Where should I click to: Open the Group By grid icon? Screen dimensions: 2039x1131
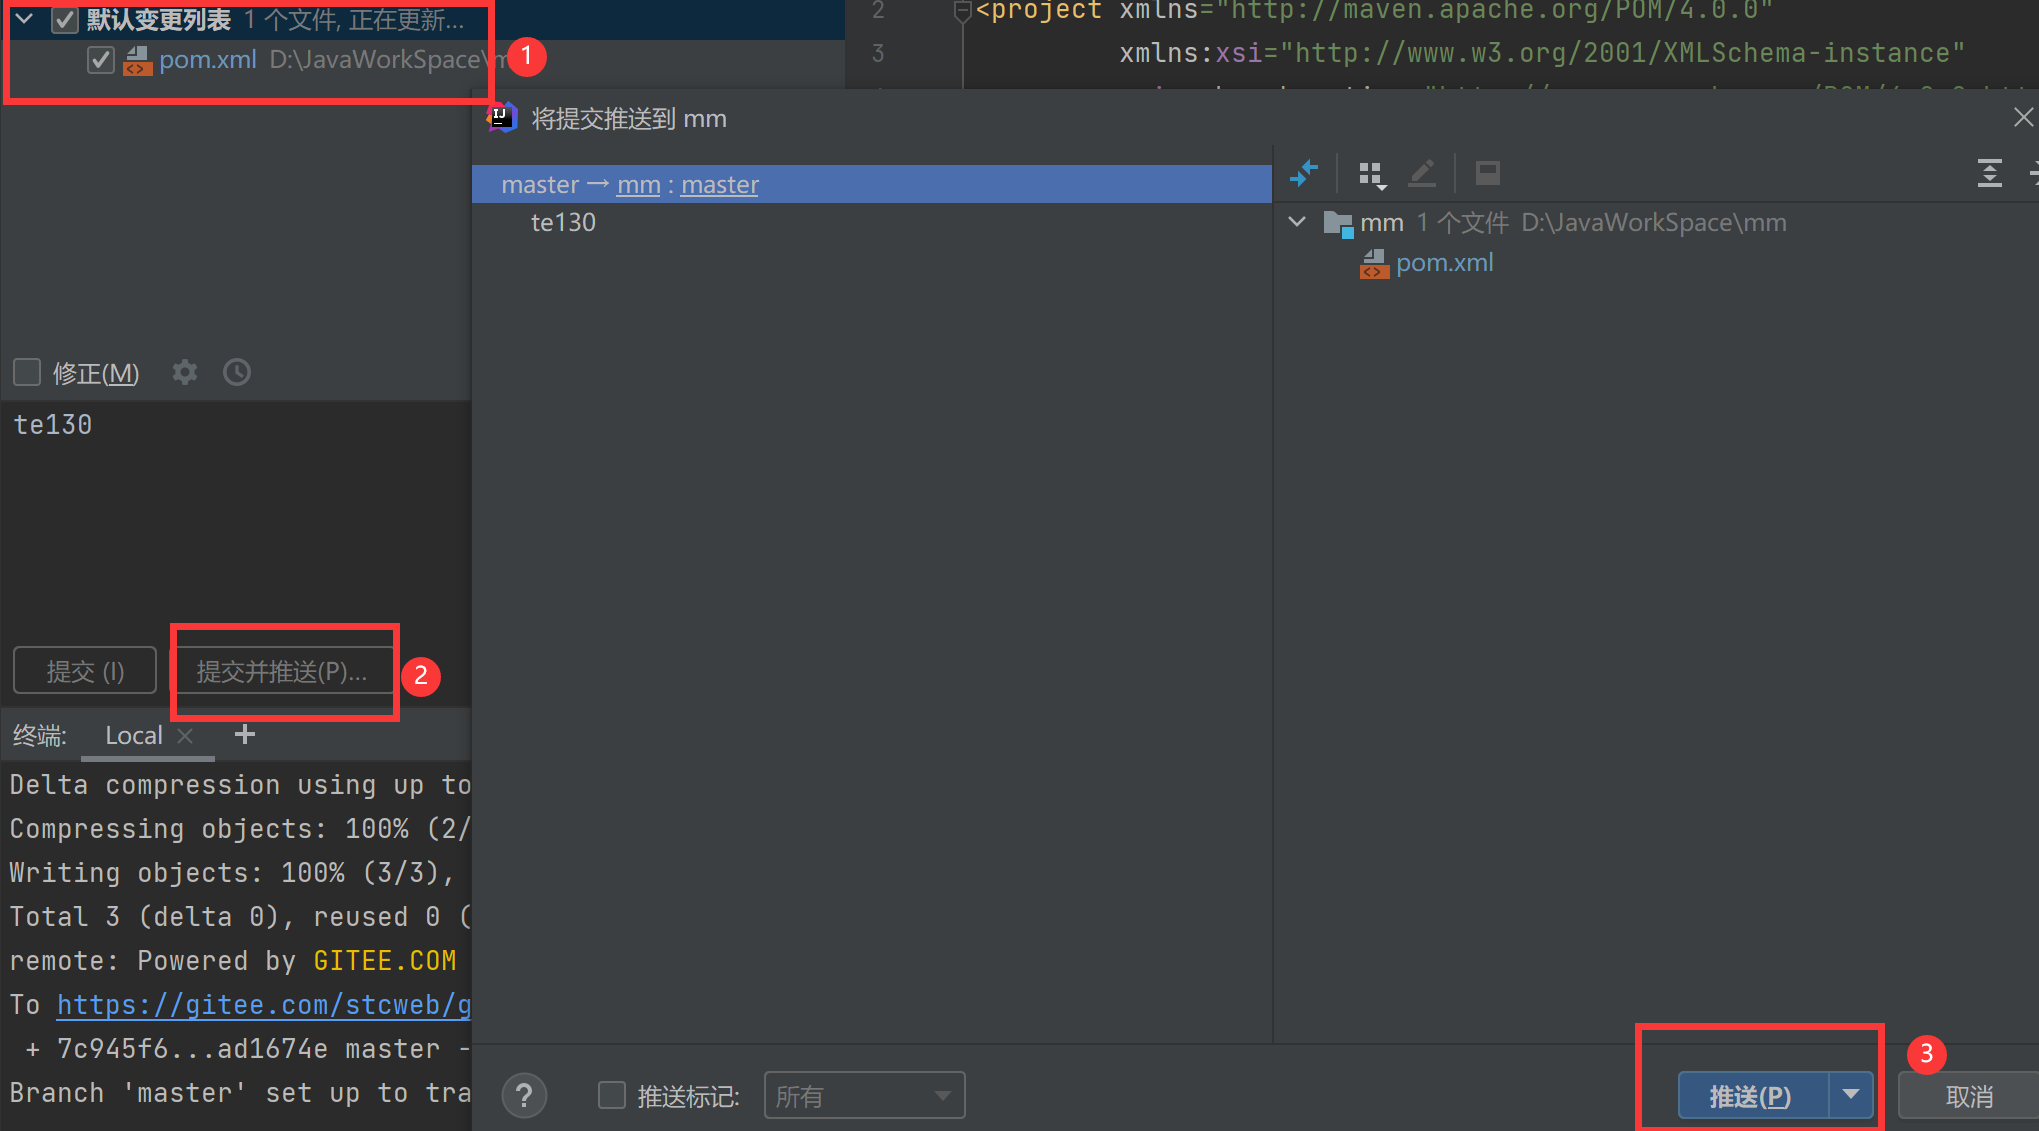tap(1372, 174)
